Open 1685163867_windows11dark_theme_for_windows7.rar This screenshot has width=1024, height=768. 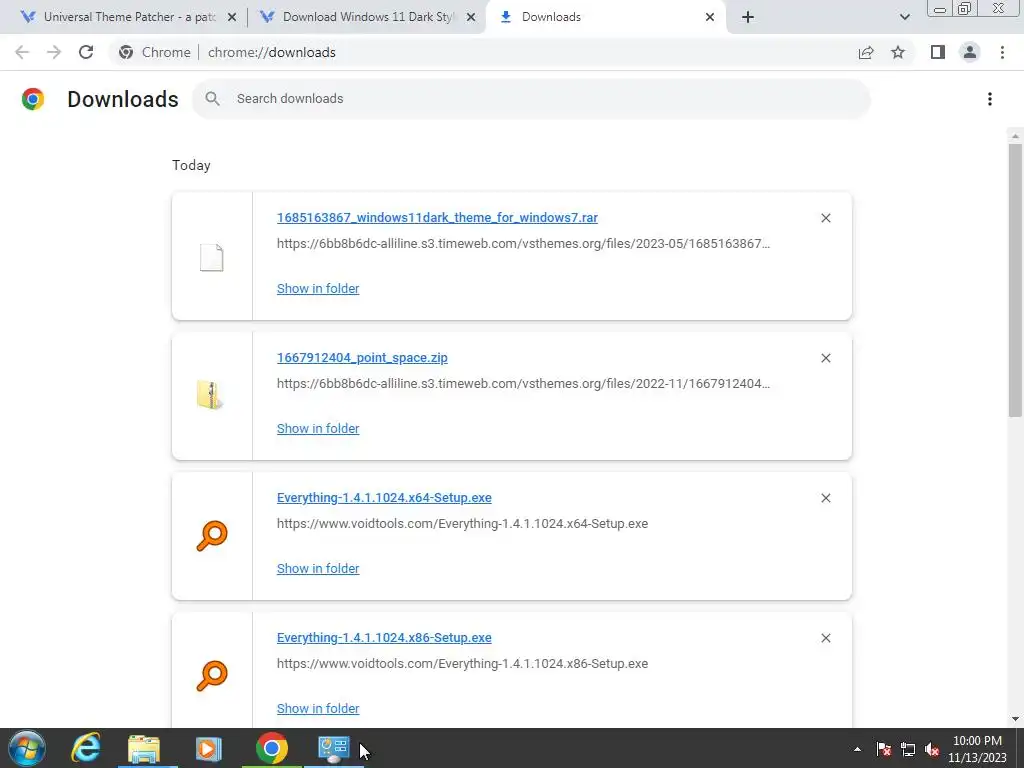coord(437,217)
